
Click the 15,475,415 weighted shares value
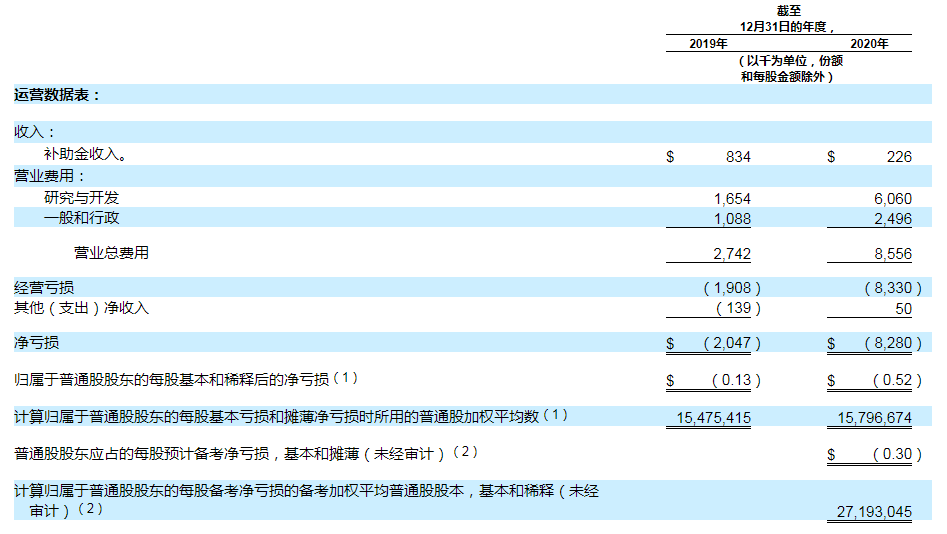point(713,417)
